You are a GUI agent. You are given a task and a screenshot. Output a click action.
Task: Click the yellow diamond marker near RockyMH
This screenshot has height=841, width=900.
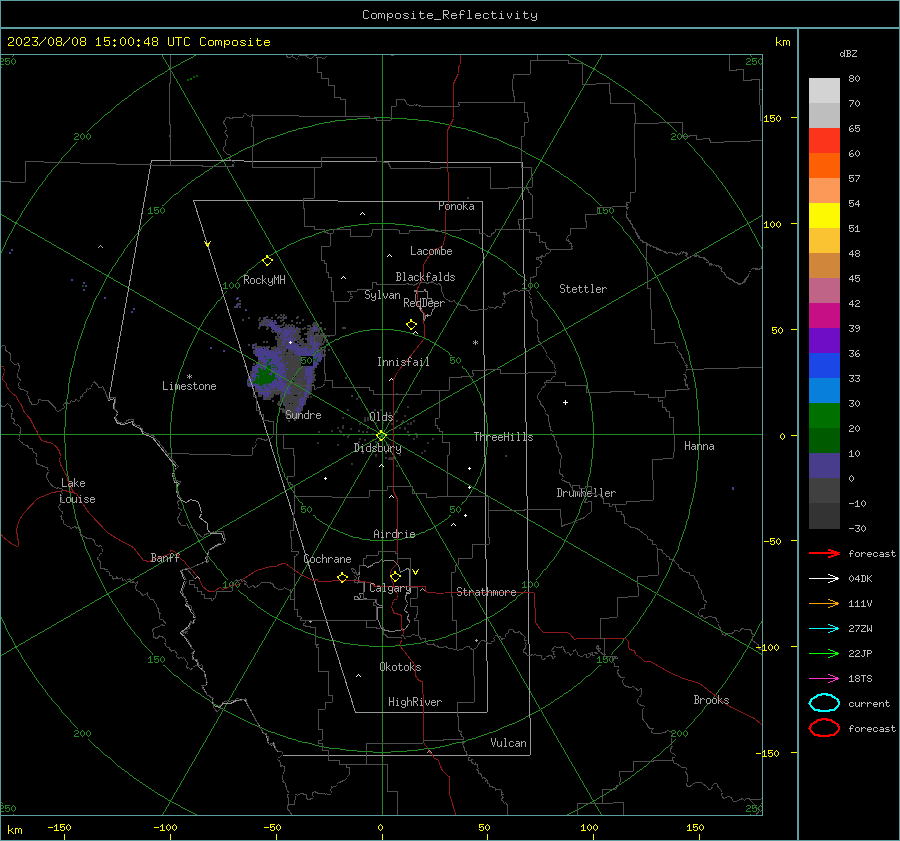[x=267, y=261]
